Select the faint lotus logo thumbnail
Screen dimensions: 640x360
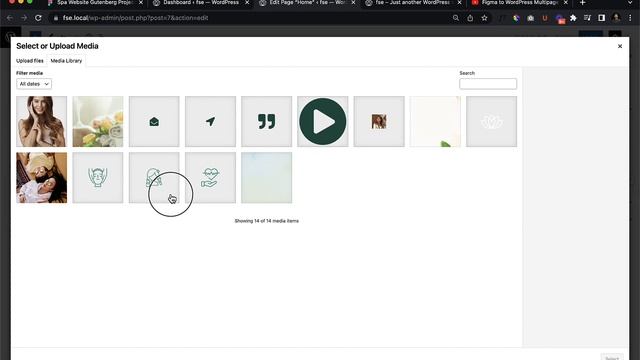pos(491,121)
